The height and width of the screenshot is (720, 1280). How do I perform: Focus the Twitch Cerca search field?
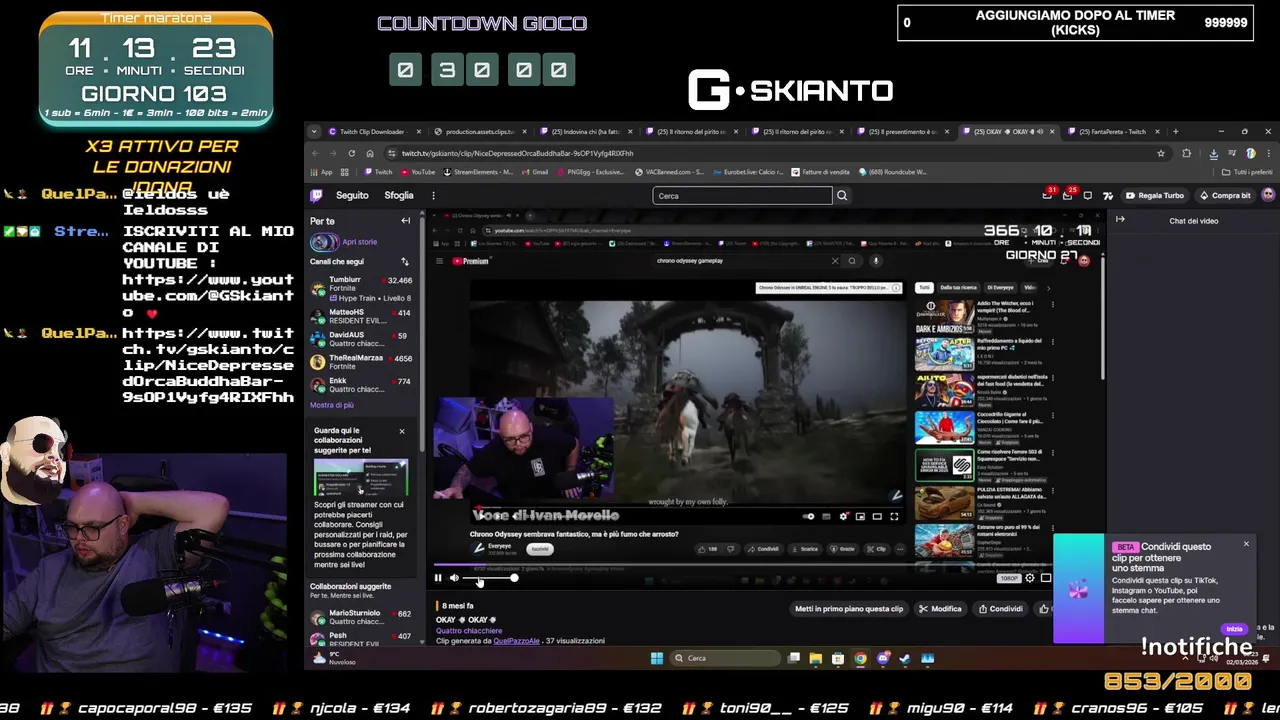point(742,196)
